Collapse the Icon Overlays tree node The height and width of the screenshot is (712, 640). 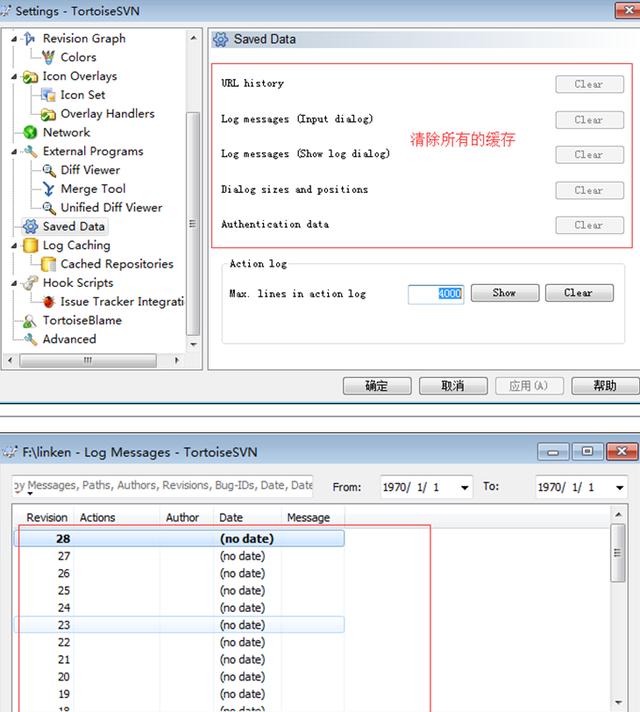point(14,77)
